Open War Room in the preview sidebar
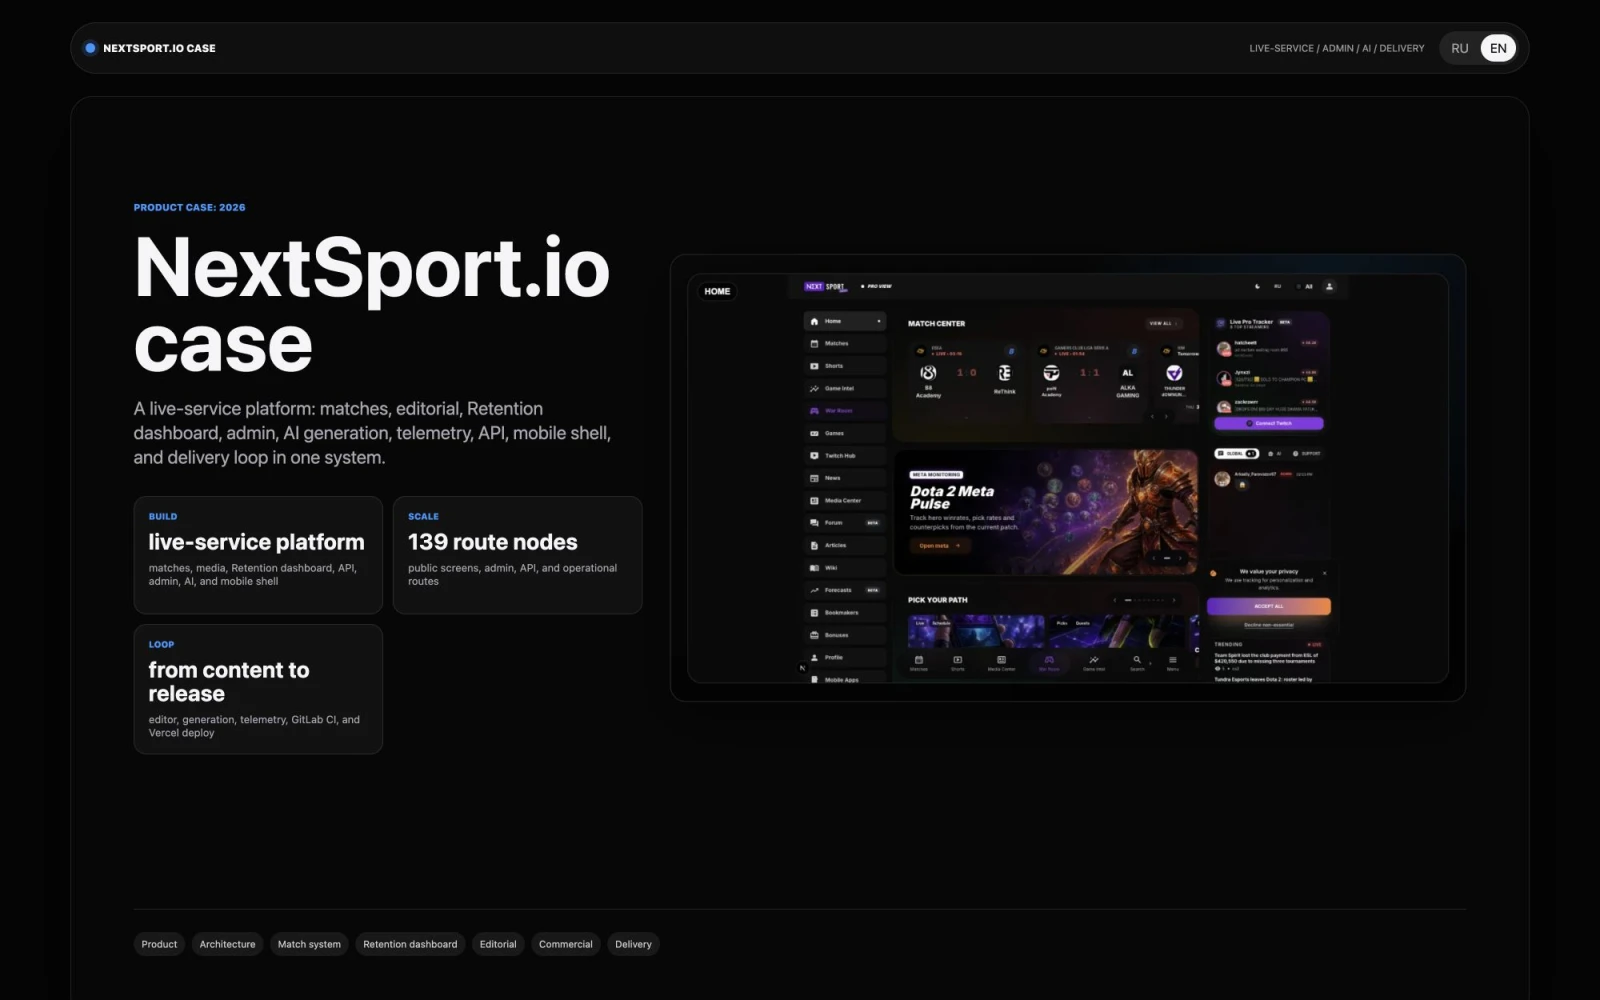 coord(844,411)
